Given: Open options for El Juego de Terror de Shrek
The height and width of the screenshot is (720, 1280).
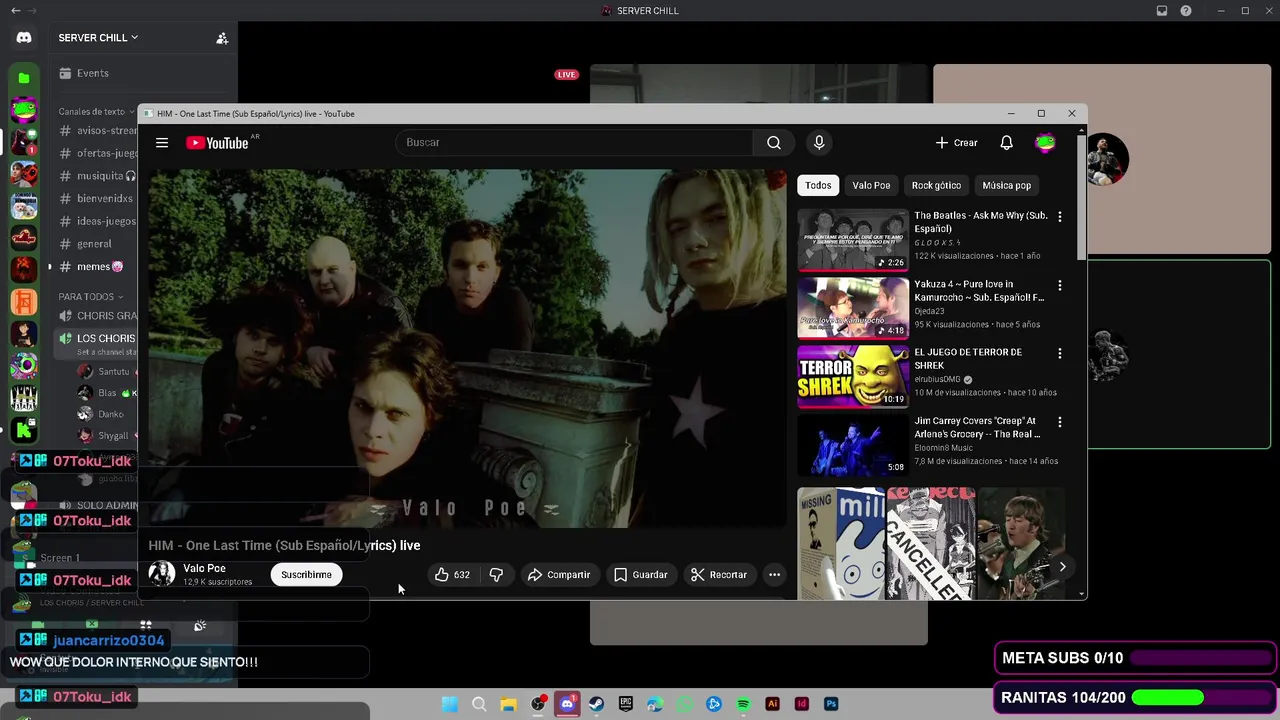Looking at the screenshot, I should click(x=1060, y=353).
